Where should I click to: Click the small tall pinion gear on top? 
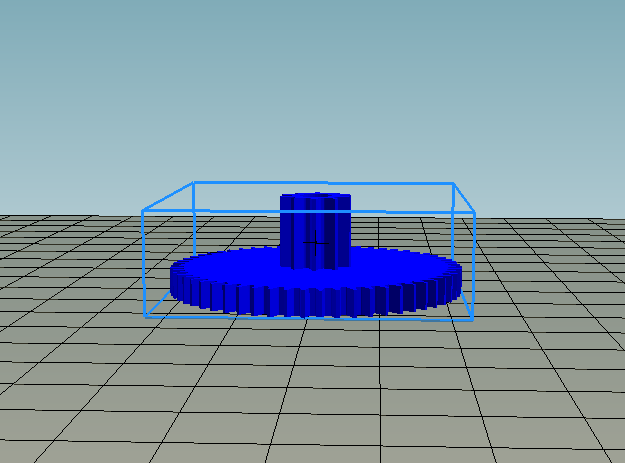(315, 230)
